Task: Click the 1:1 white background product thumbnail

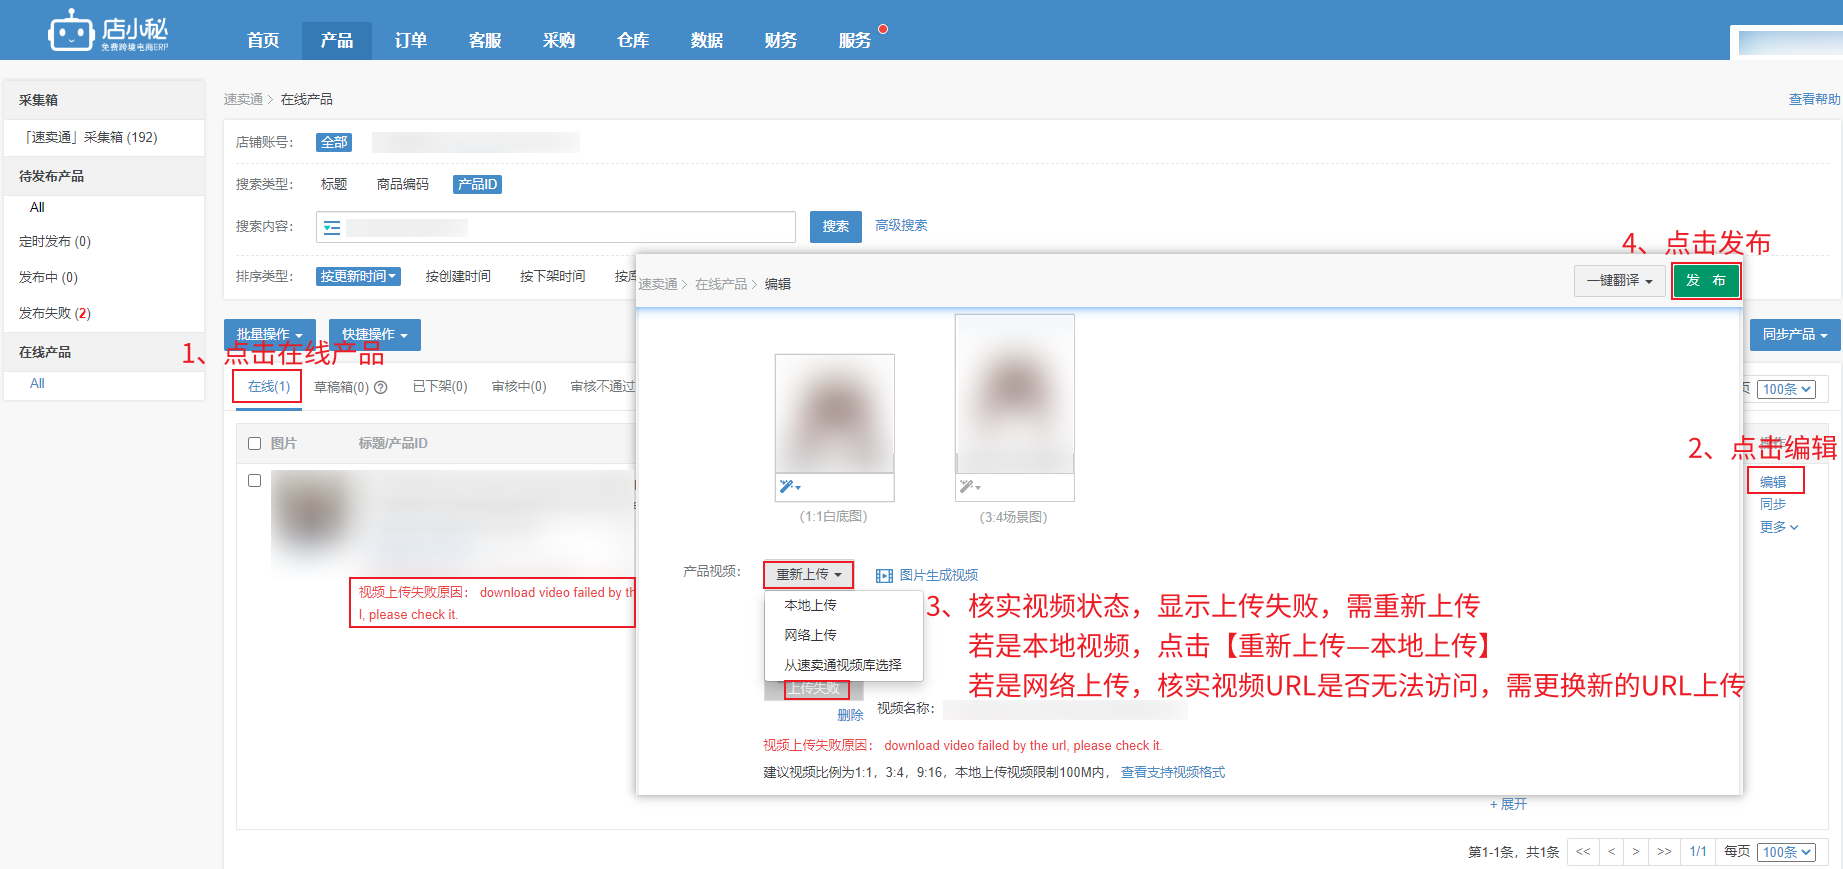Action: tap(835, 413)
